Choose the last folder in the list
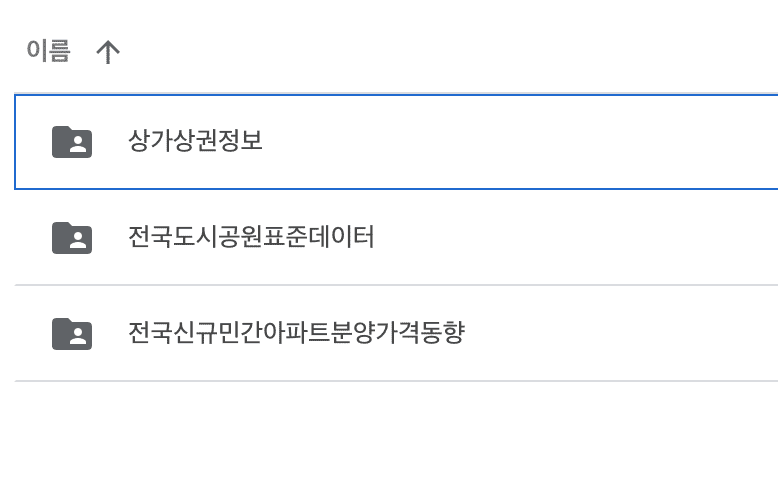 coord(296,333)
